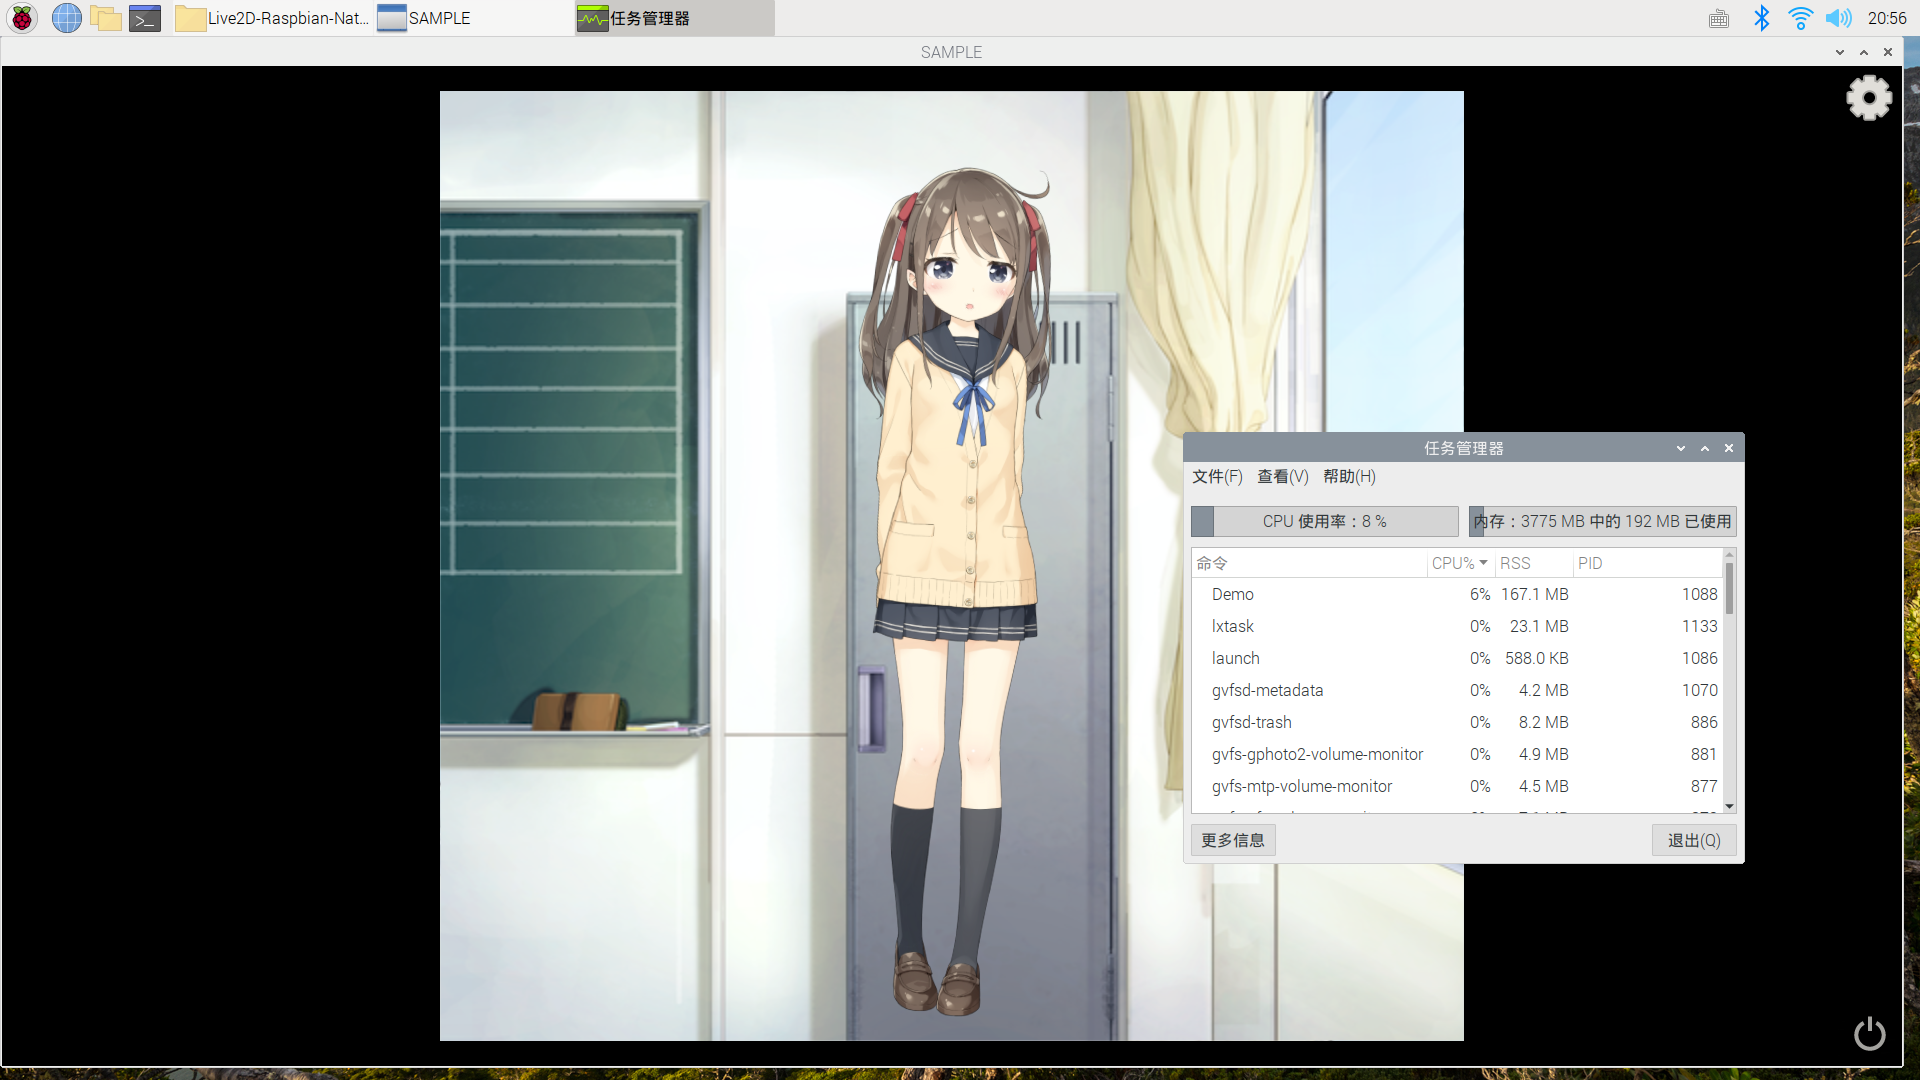
Task: Open the Raspberry Pi main menu
Action: coord(22,18)
